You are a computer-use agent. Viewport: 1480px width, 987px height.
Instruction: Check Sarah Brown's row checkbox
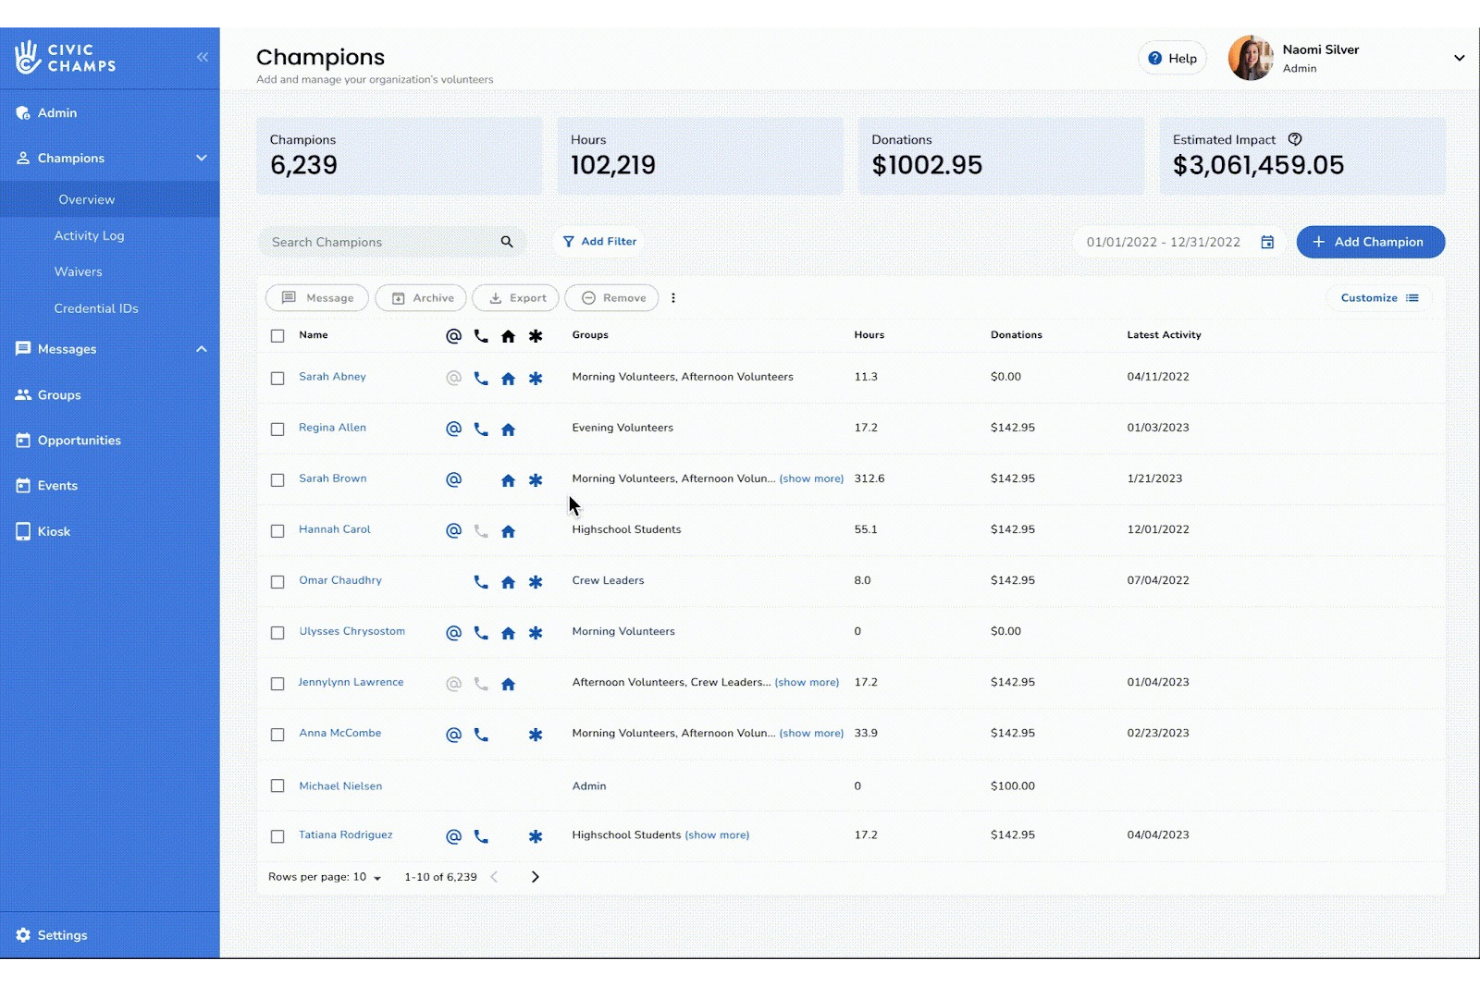(x=278, y=479)
